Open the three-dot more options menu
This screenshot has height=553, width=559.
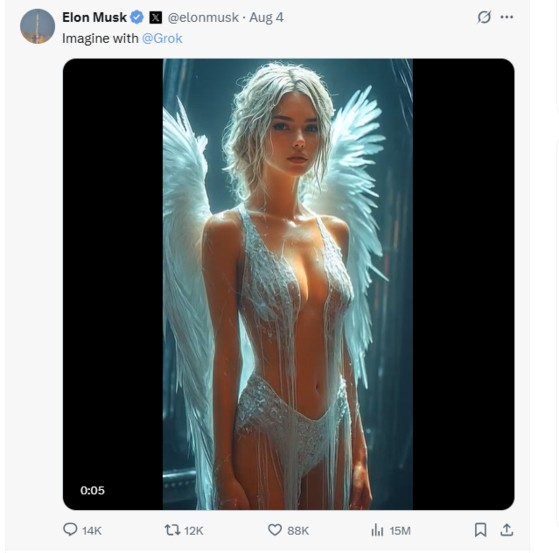[x=507, y=17]
